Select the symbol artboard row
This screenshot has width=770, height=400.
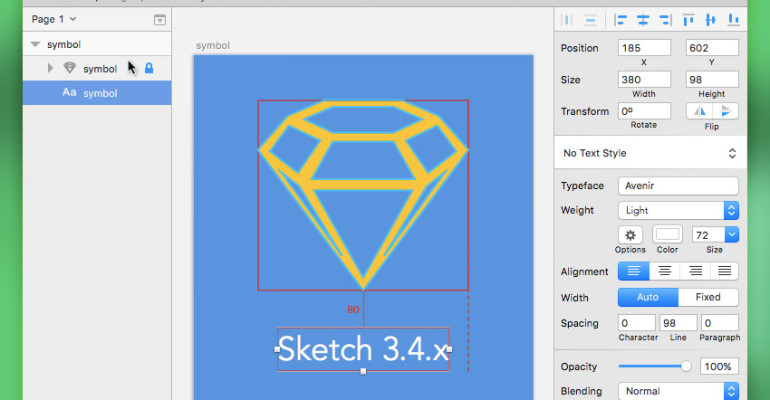click(x=97, y=44)
